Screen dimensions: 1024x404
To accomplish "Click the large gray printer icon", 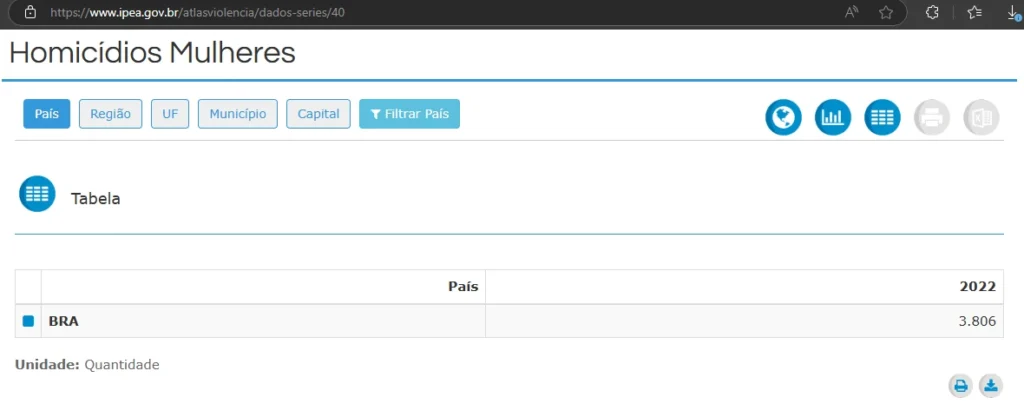I will (932, 118).
